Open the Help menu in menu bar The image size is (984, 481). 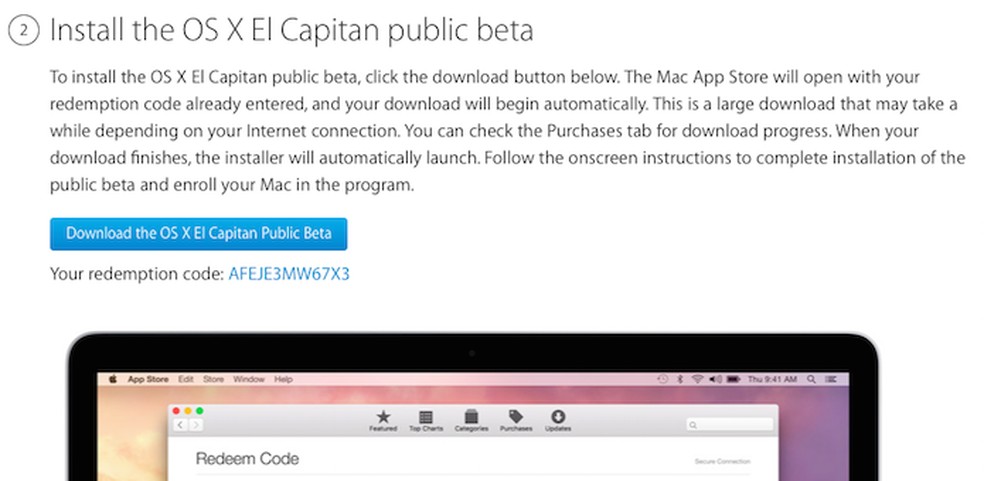[284, 379]
